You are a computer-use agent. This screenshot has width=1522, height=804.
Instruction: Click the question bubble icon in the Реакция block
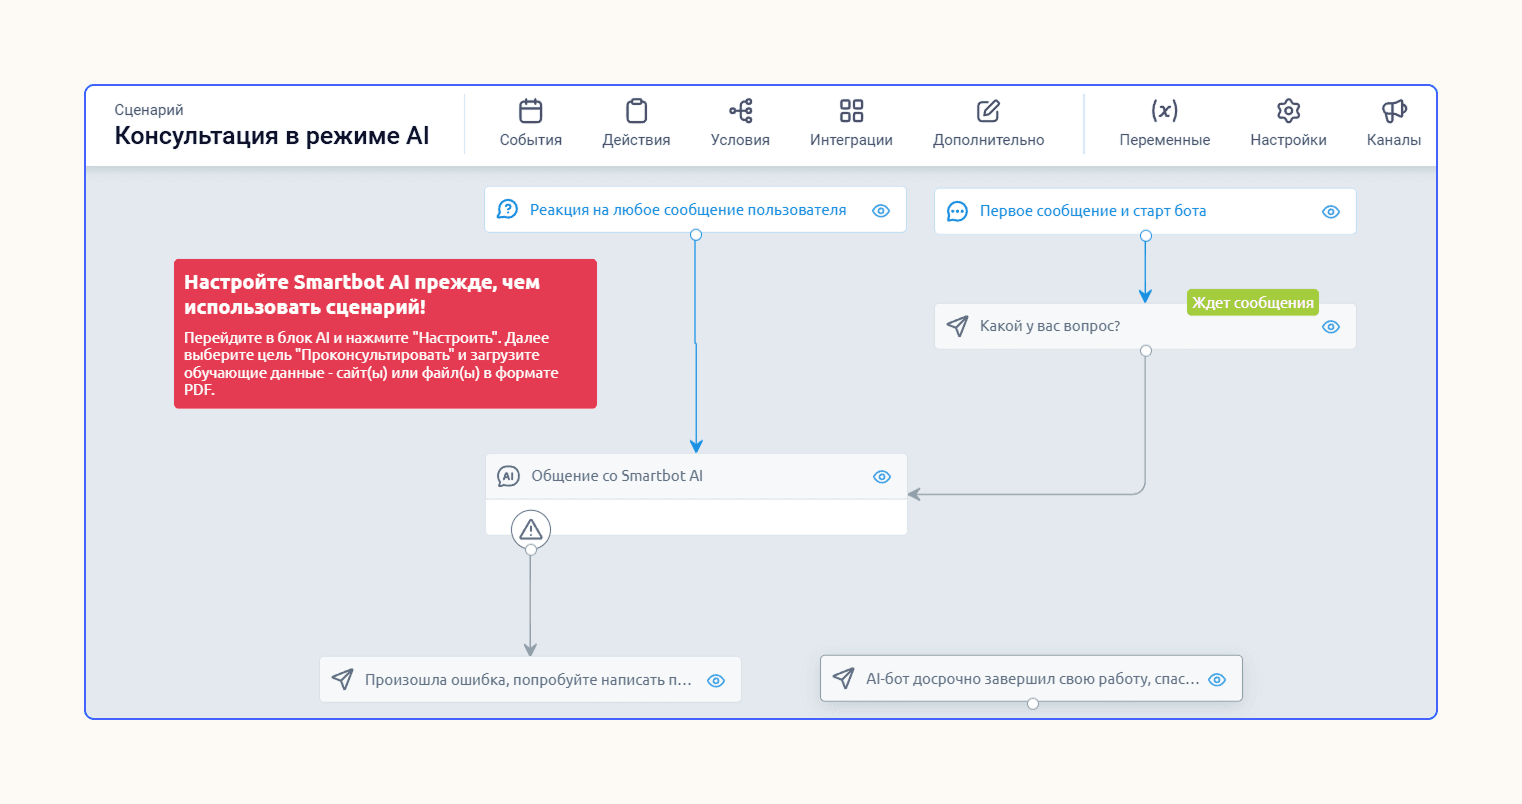pyautogui.click(x=508, y=209)
